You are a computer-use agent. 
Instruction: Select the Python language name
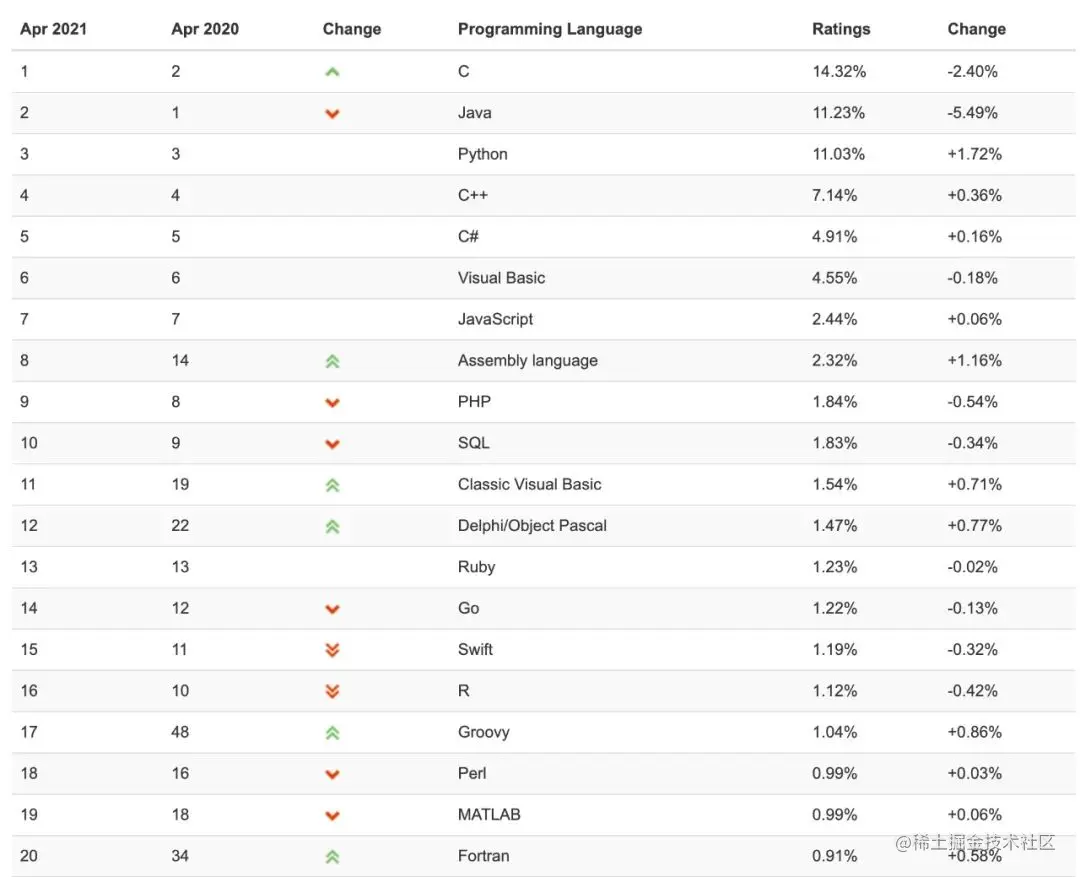pyautogui.click(x=482, y=154)
